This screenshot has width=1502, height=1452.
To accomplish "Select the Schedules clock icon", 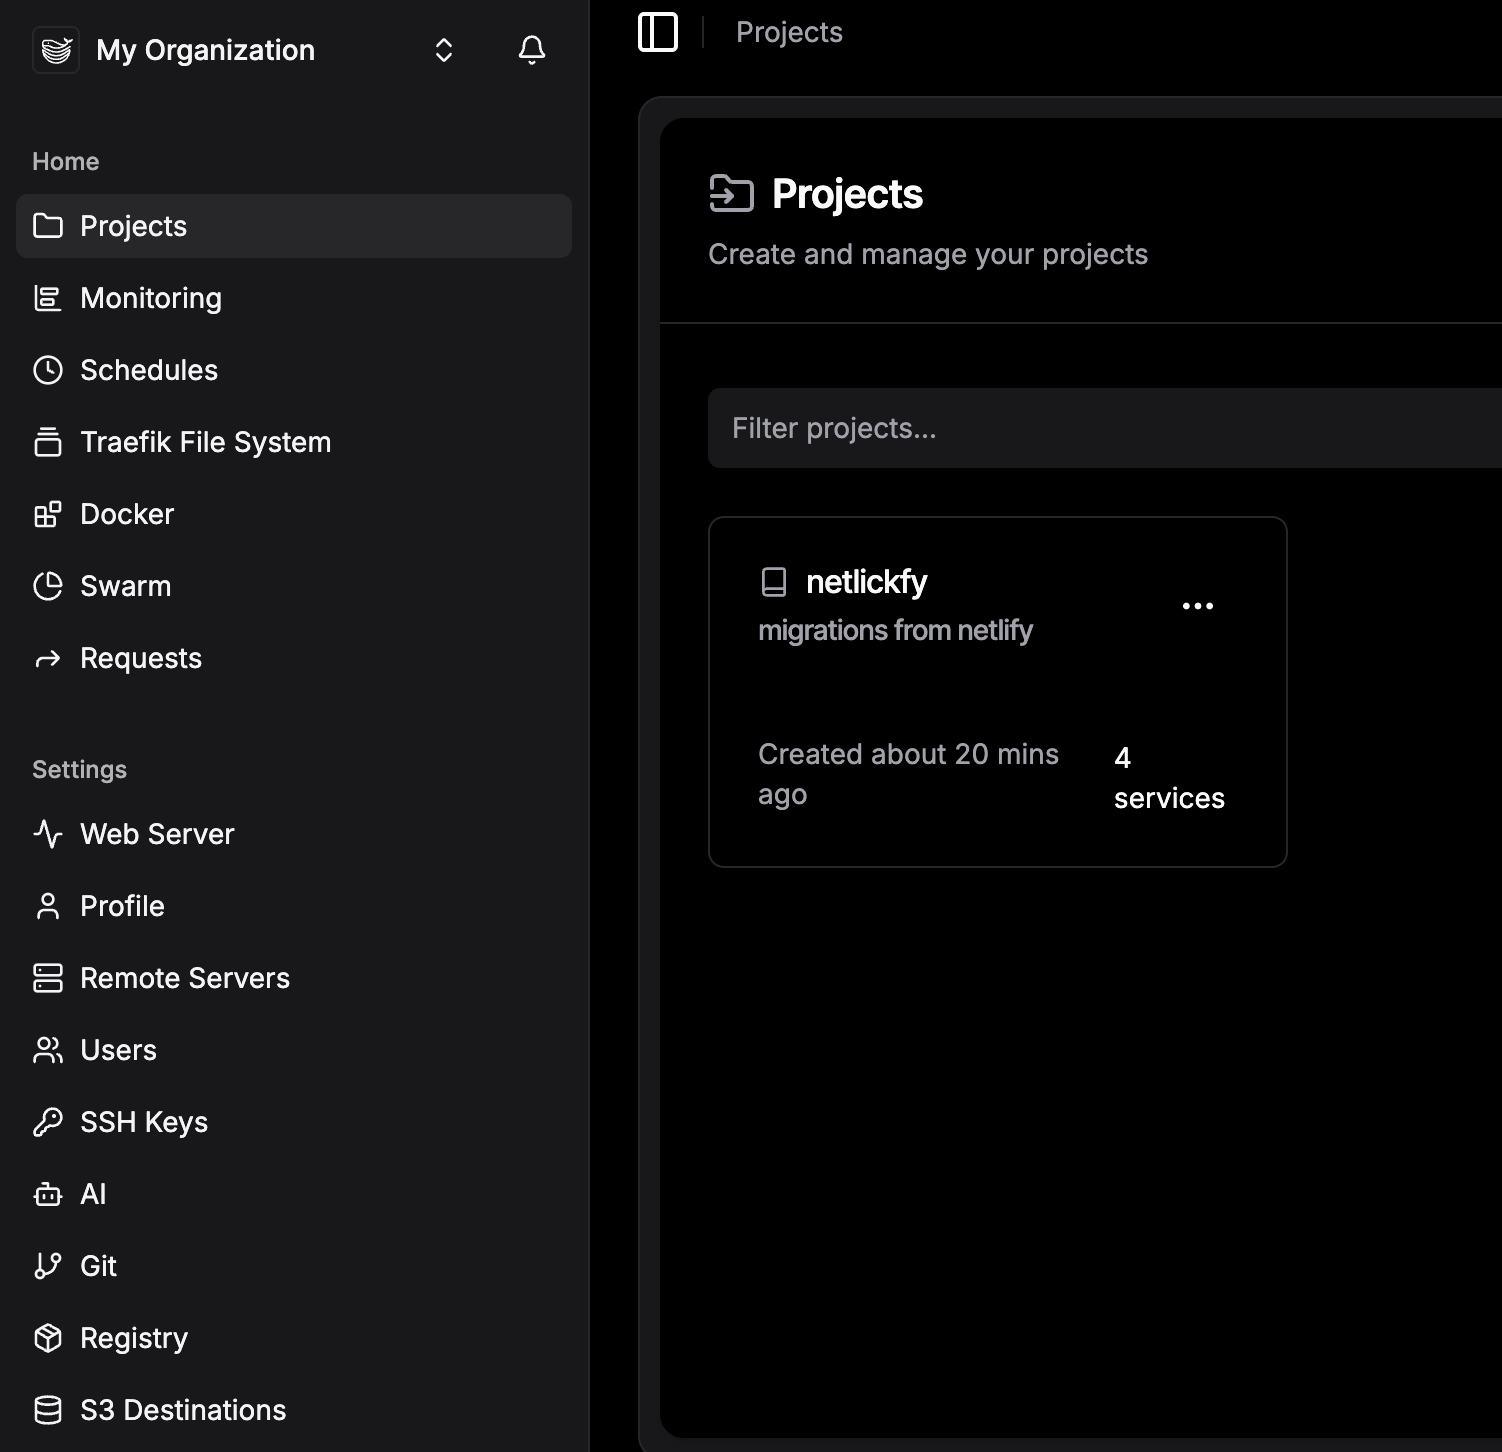I will pos(48,370).
